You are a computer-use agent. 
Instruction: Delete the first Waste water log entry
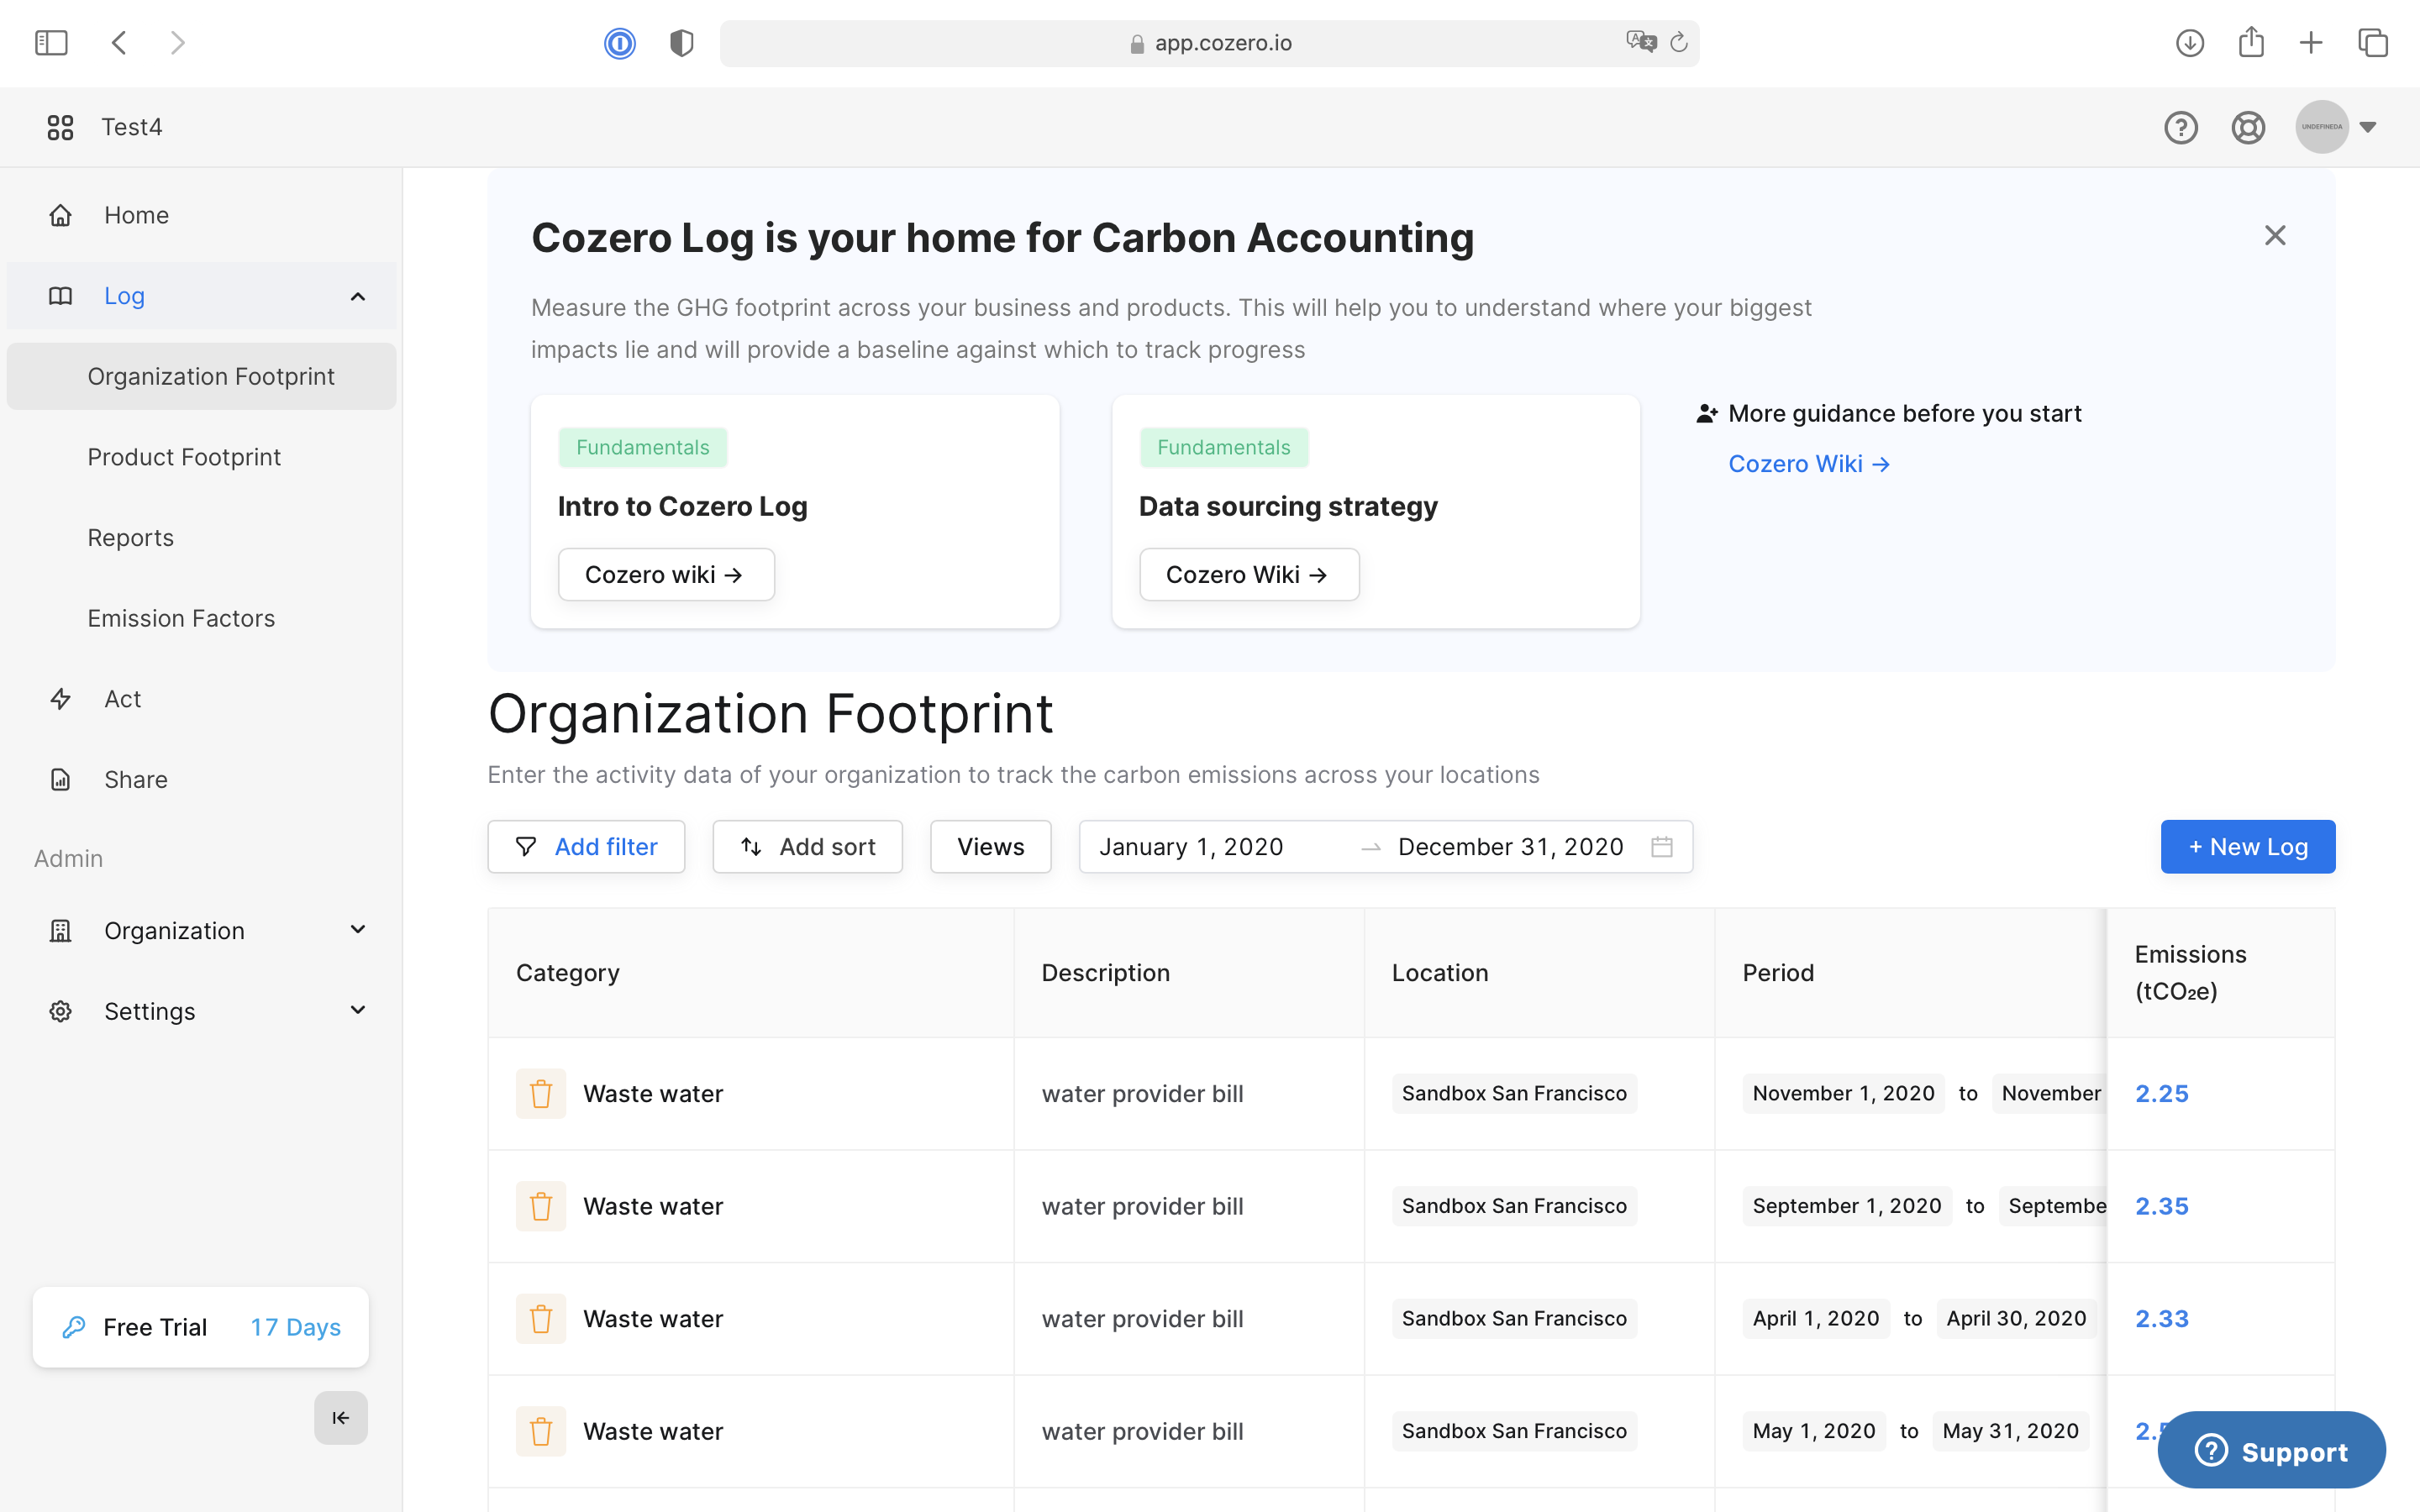point(541,1093)
